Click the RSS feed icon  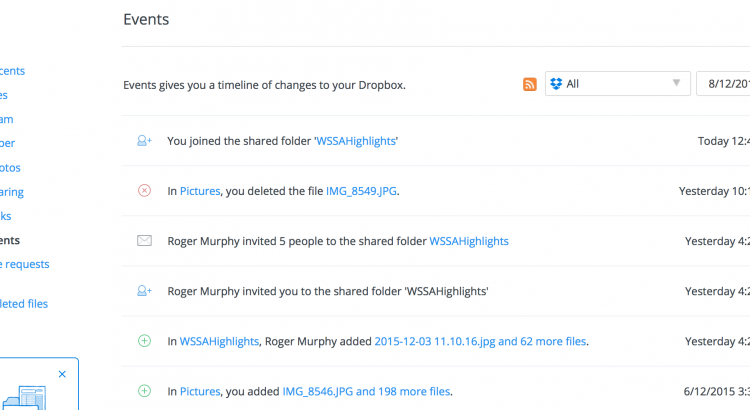point(530,84)
